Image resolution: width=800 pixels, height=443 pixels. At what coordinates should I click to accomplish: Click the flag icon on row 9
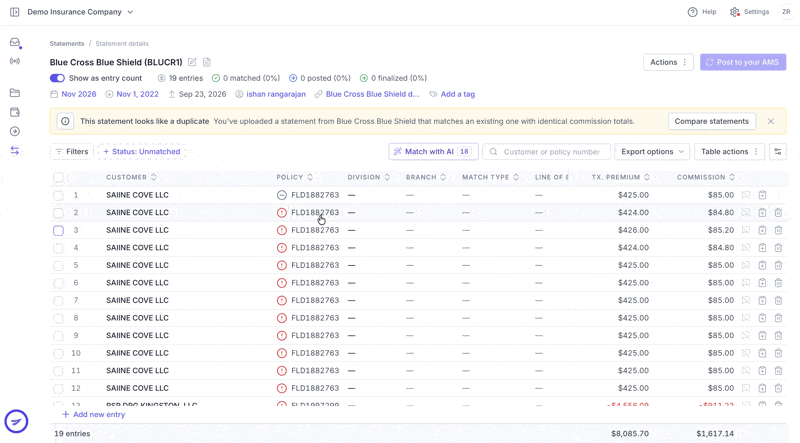pyautogui.click(x=746, y=336)
